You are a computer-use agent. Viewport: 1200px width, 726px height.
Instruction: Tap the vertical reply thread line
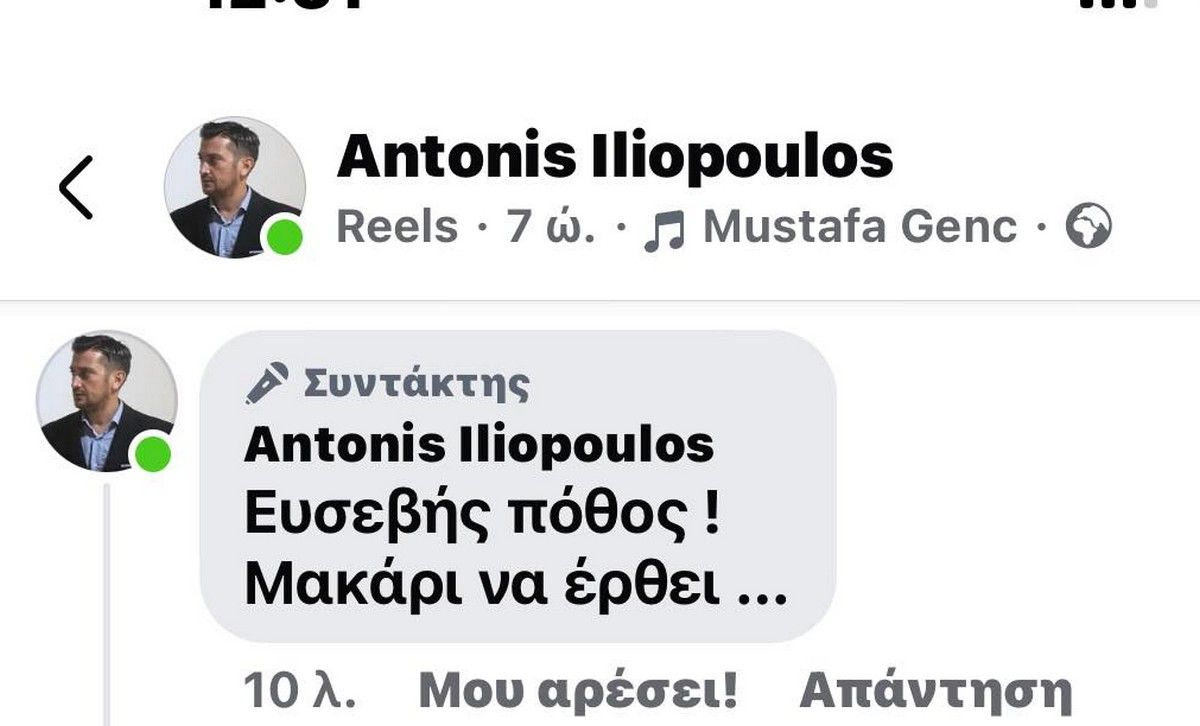[106, 604]
